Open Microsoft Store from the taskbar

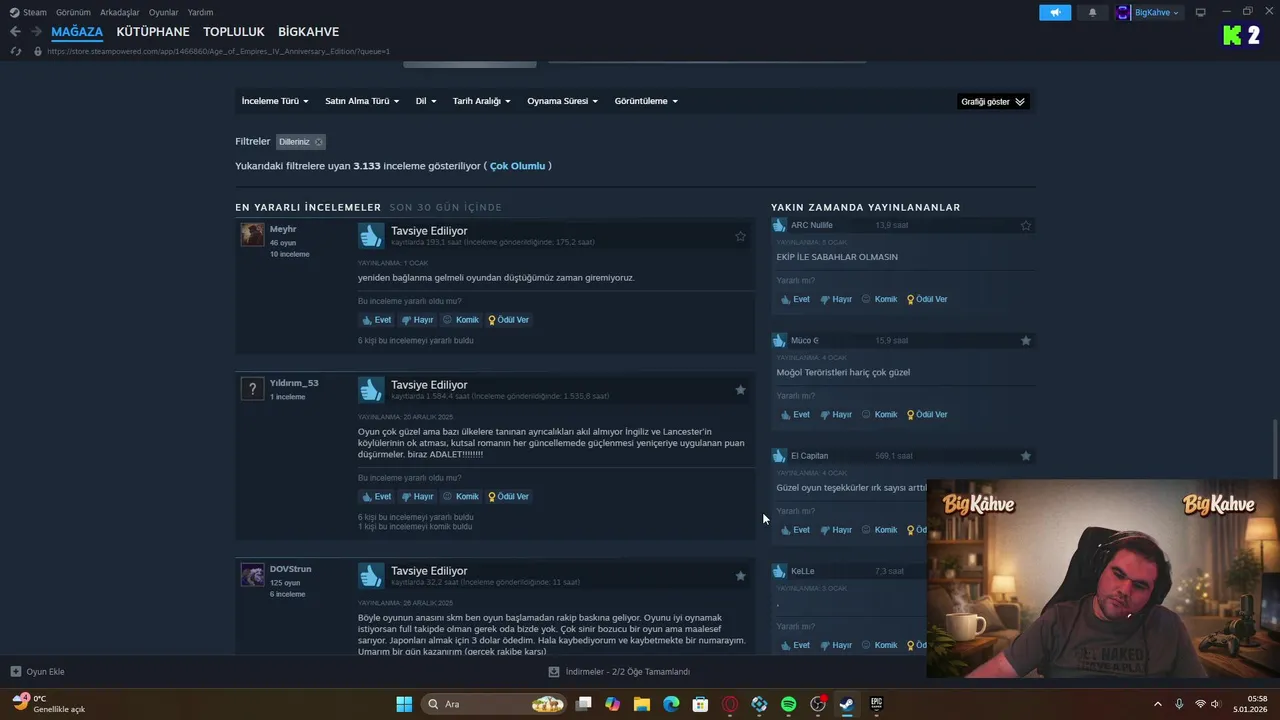701,704
